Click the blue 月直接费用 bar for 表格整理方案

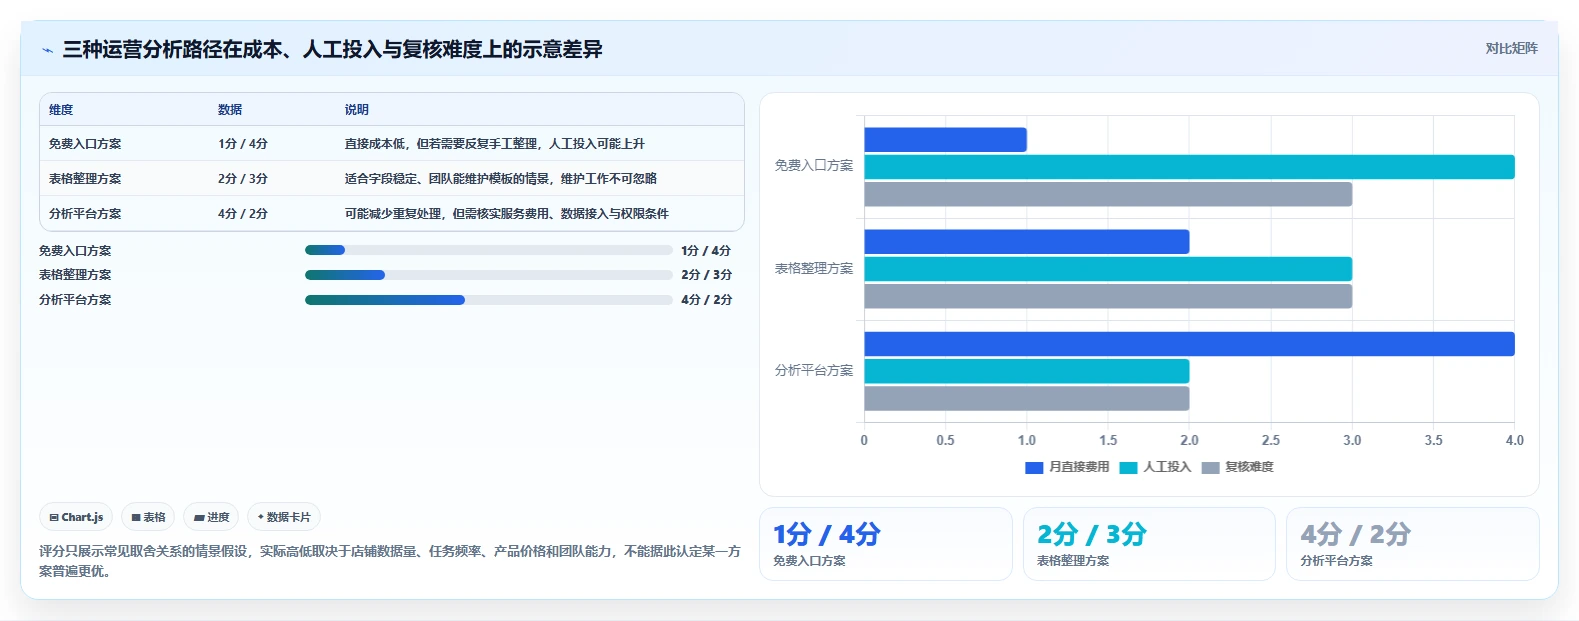point(1026,242)
